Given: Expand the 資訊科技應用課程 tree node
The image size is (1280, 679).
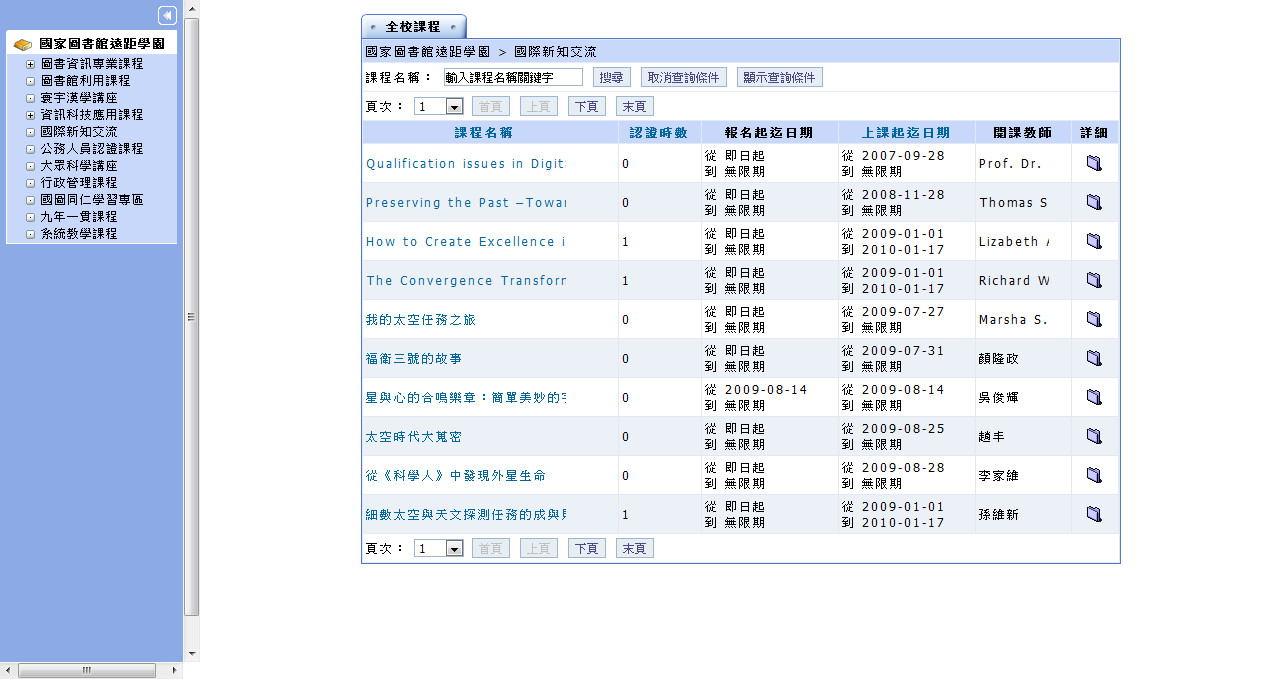Looking at the screenshot, I should pyautogui.click(x=31, y=115).
